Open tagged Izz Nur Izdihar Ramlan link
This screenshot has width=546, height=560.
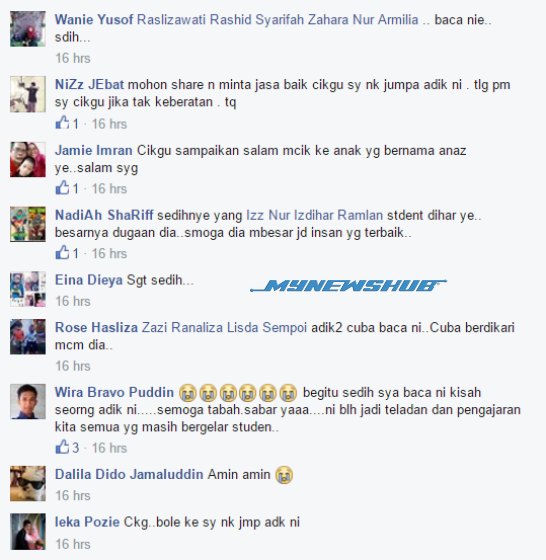coord(315,215)
